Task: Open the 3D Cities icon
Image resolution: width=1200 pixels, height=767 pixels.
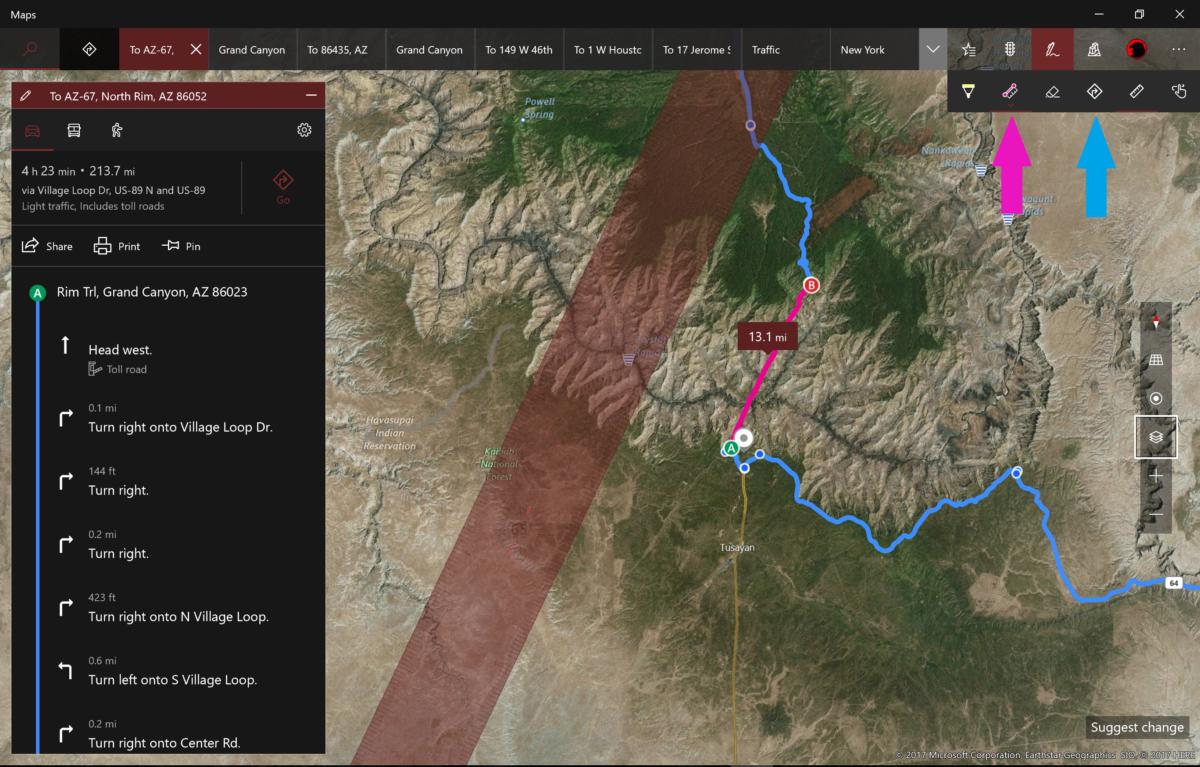Action: click(x=1094, y=49)
